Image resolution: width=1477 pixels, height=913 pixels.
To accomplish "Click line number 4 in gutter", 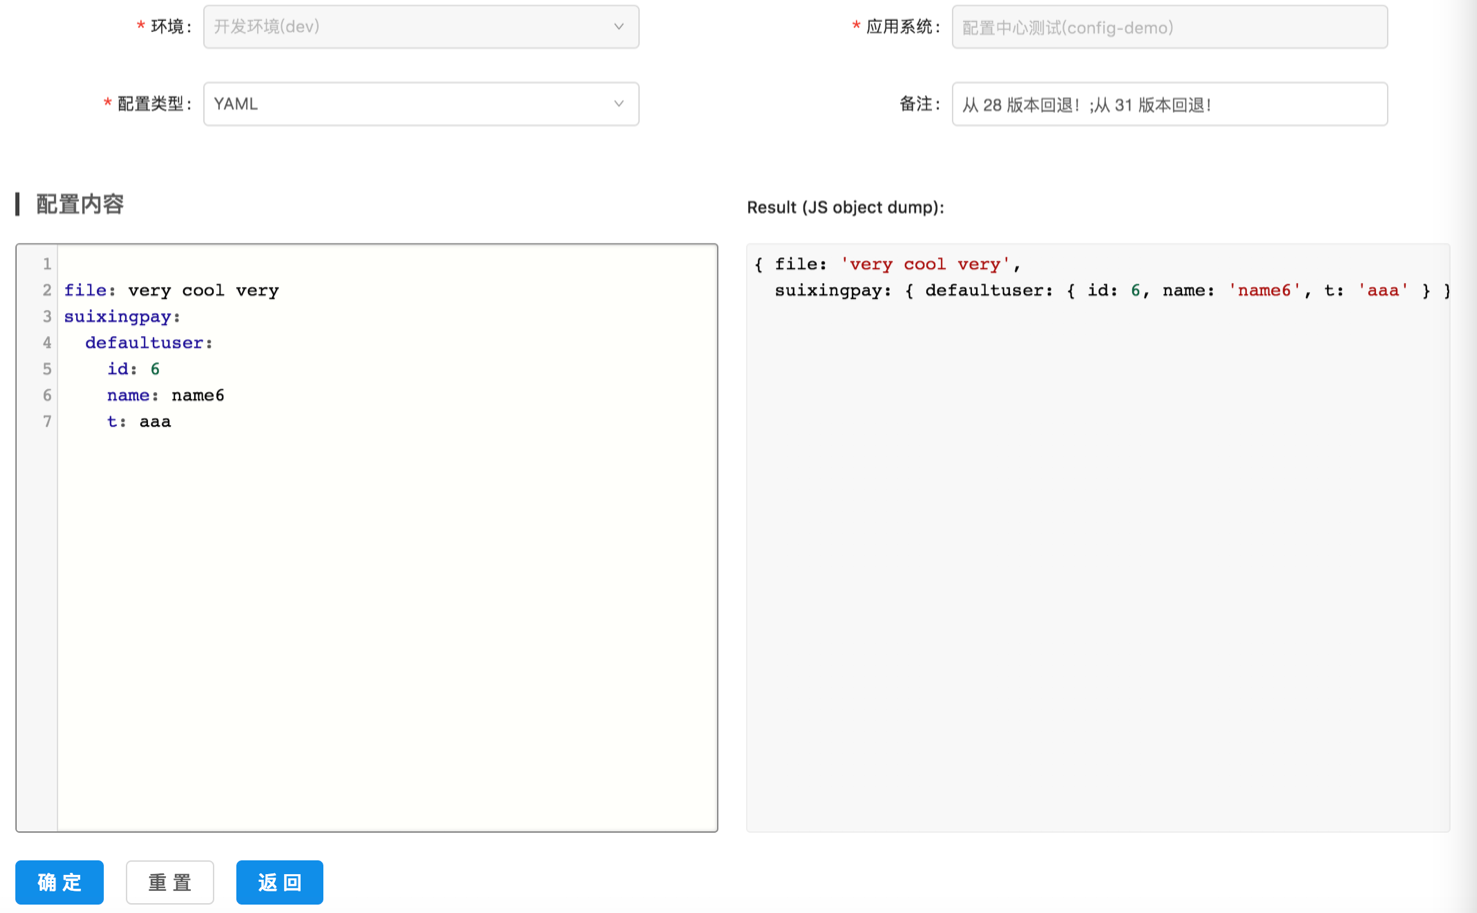I will click(x=47, y=342).
